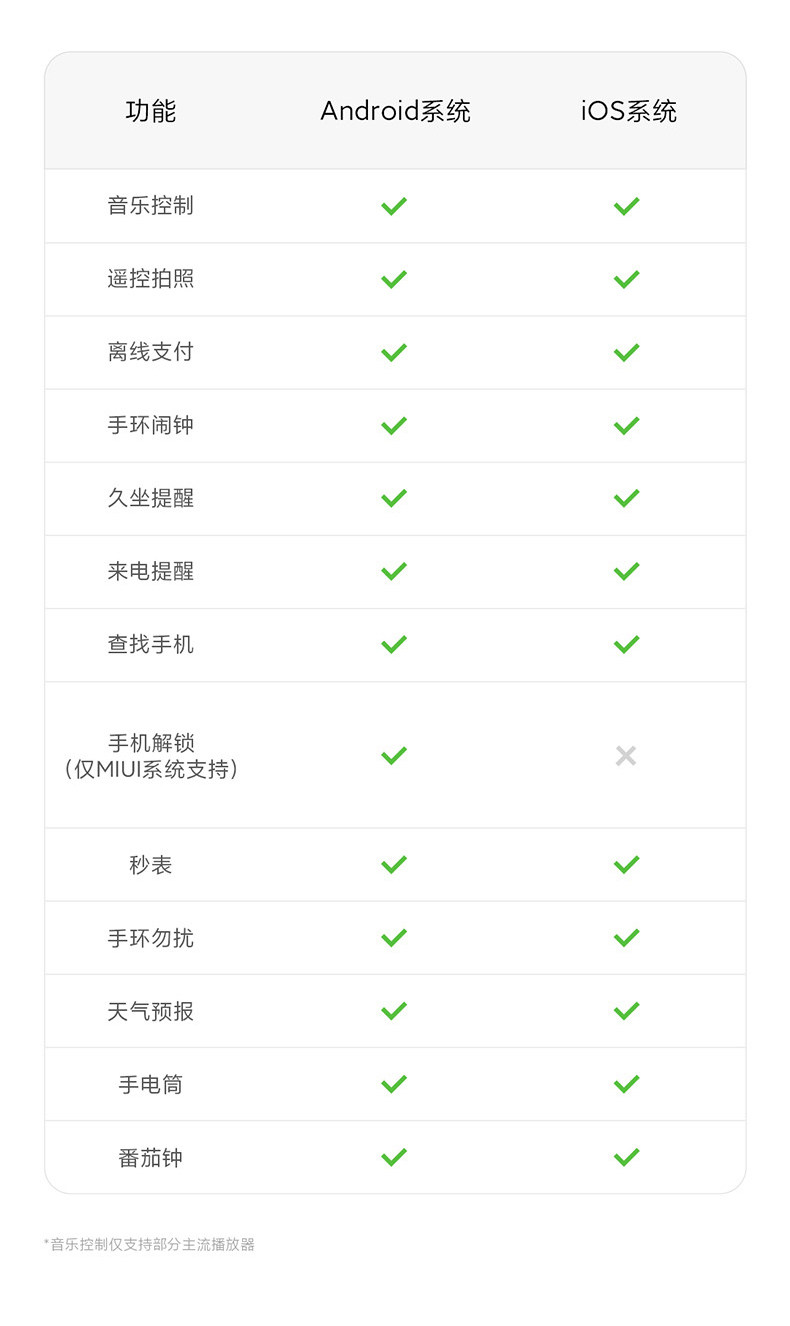Click the iOS checkmark for 遥控拍照
Image resolution: width=790 pixels, height=1326 pixels.
coord(626,279)
